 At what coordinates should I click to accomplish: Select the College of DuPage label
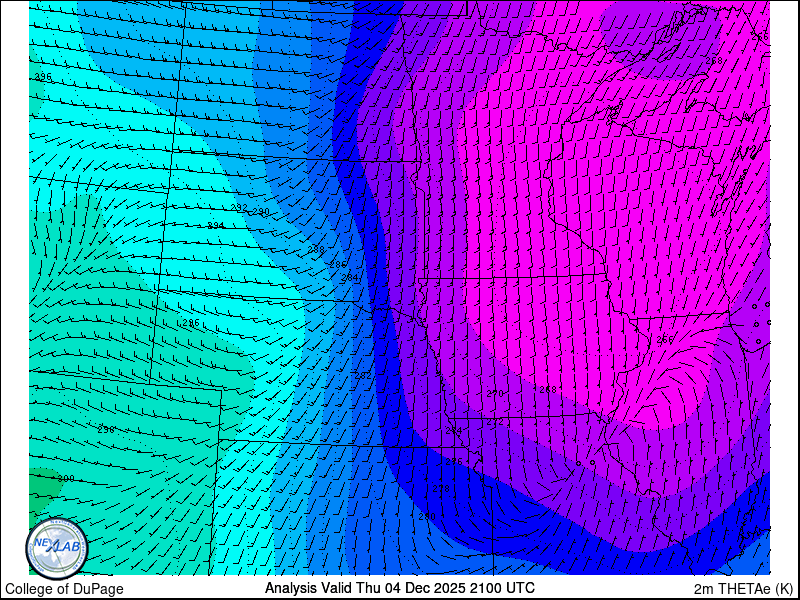[x=64, y=589]
